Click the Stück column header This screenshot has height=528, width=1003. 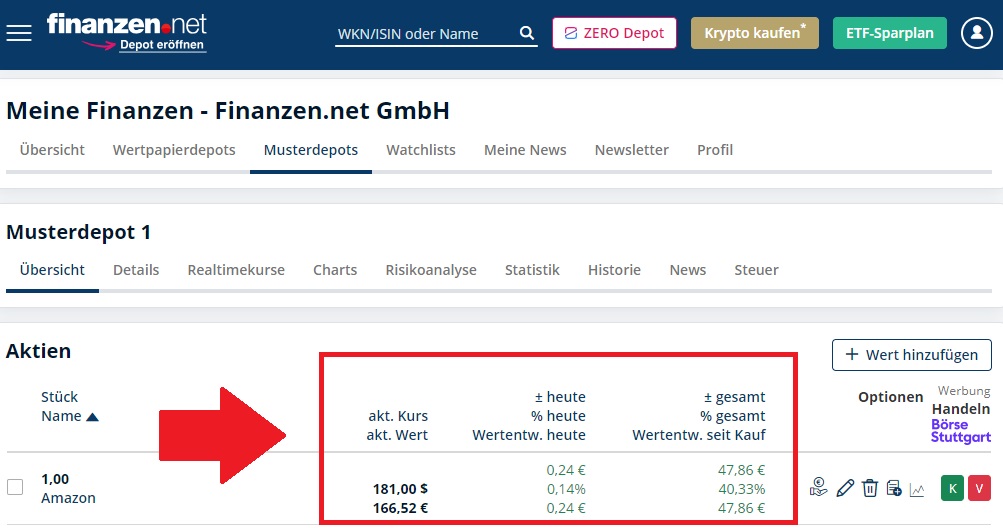click(x=59, y=397)
